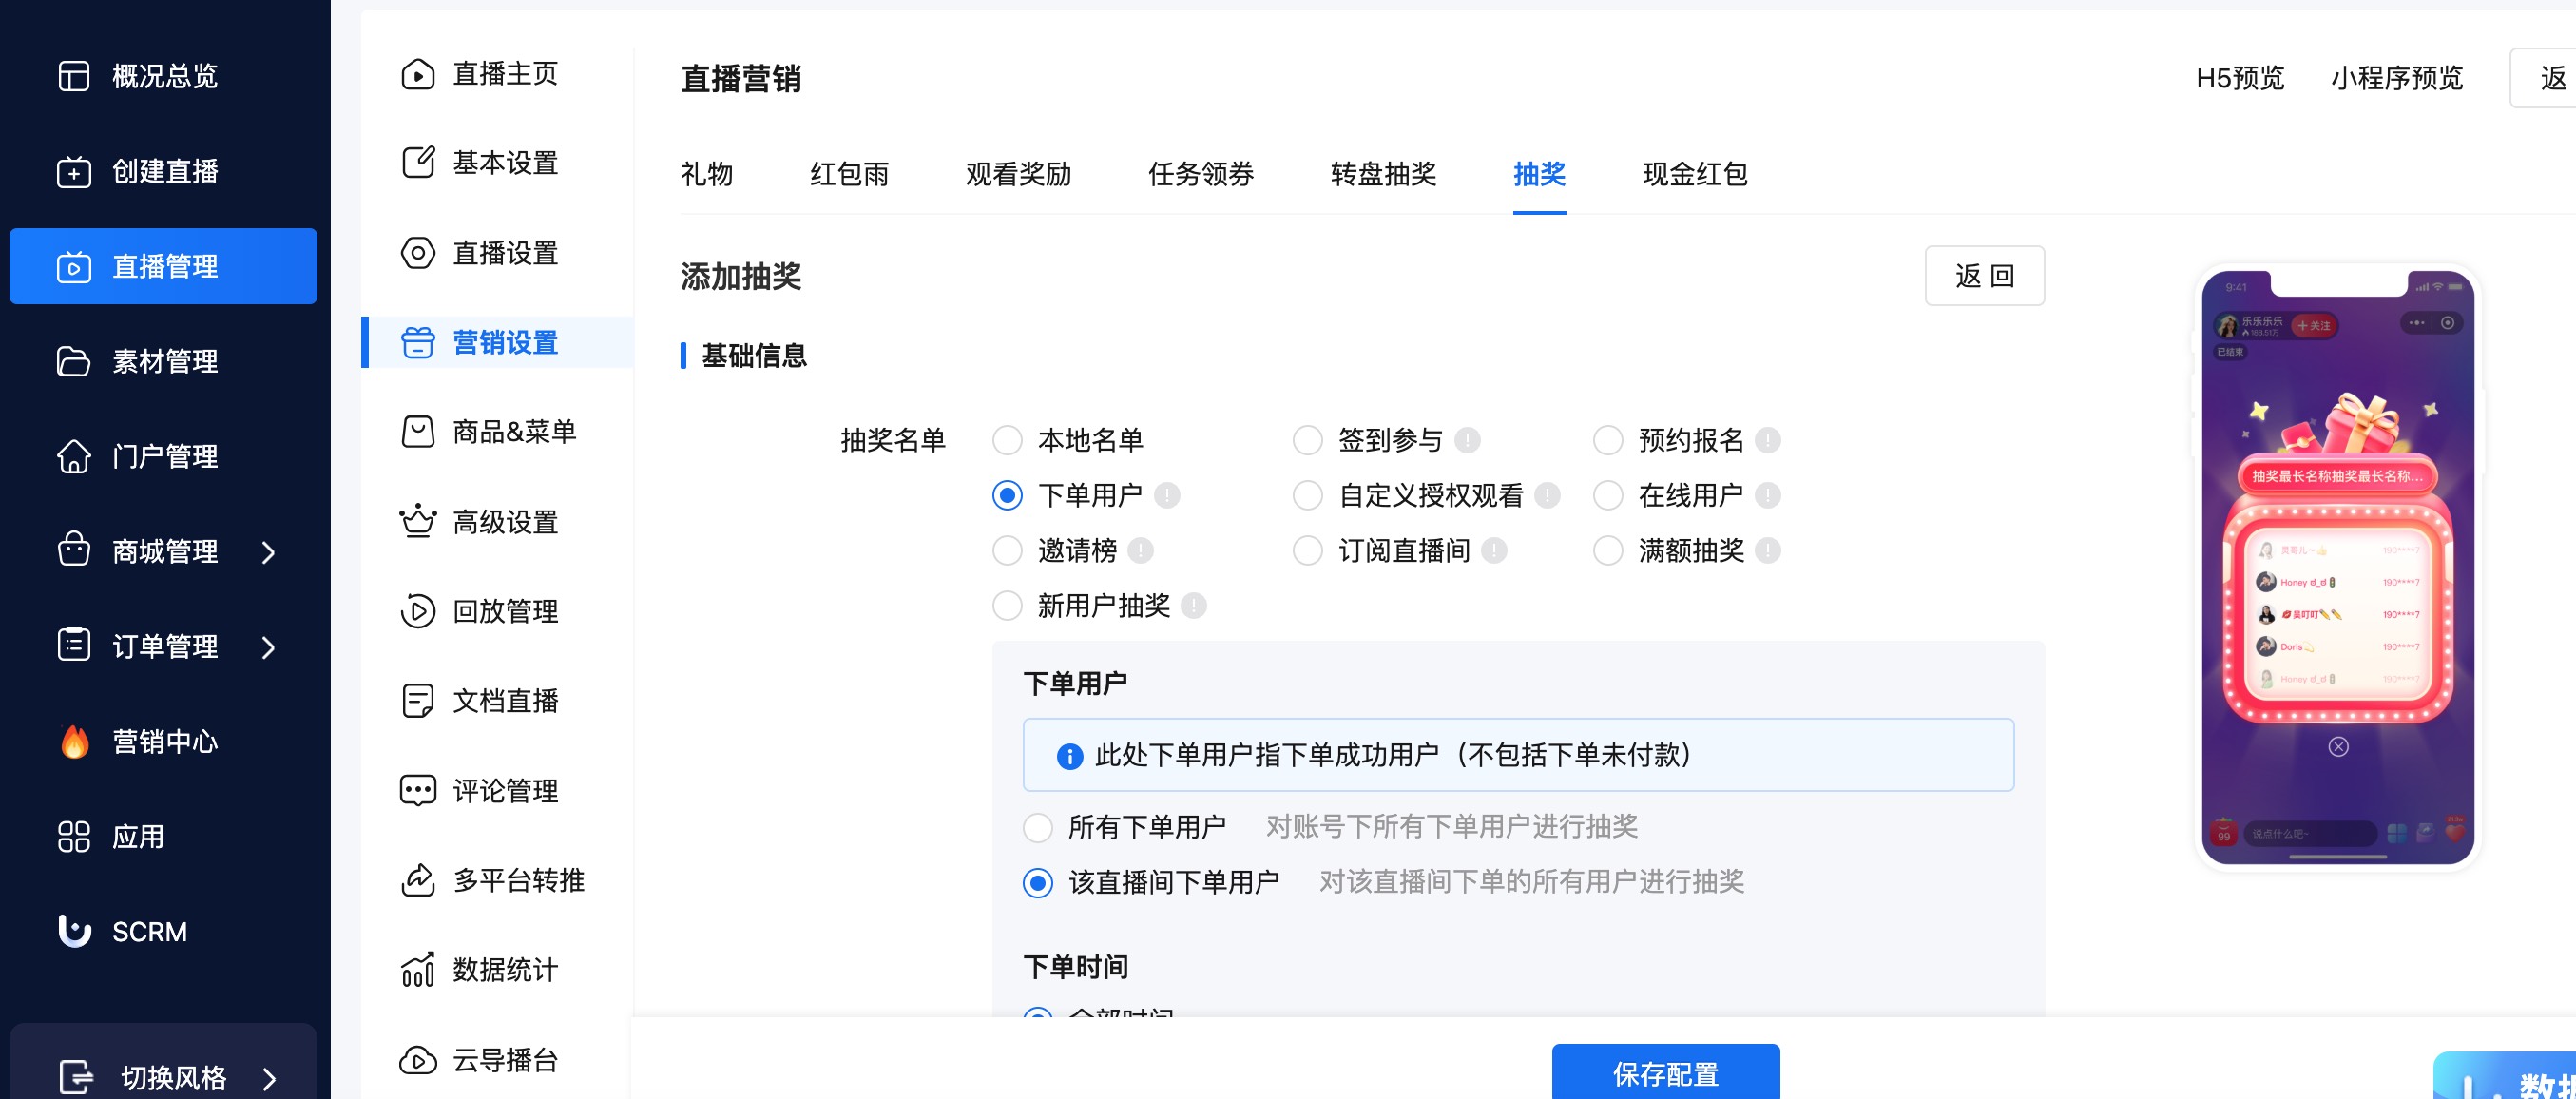
Task: Click the 概况总览 dashboard icon
Action: pyautogui.click(x=73, y=76)
